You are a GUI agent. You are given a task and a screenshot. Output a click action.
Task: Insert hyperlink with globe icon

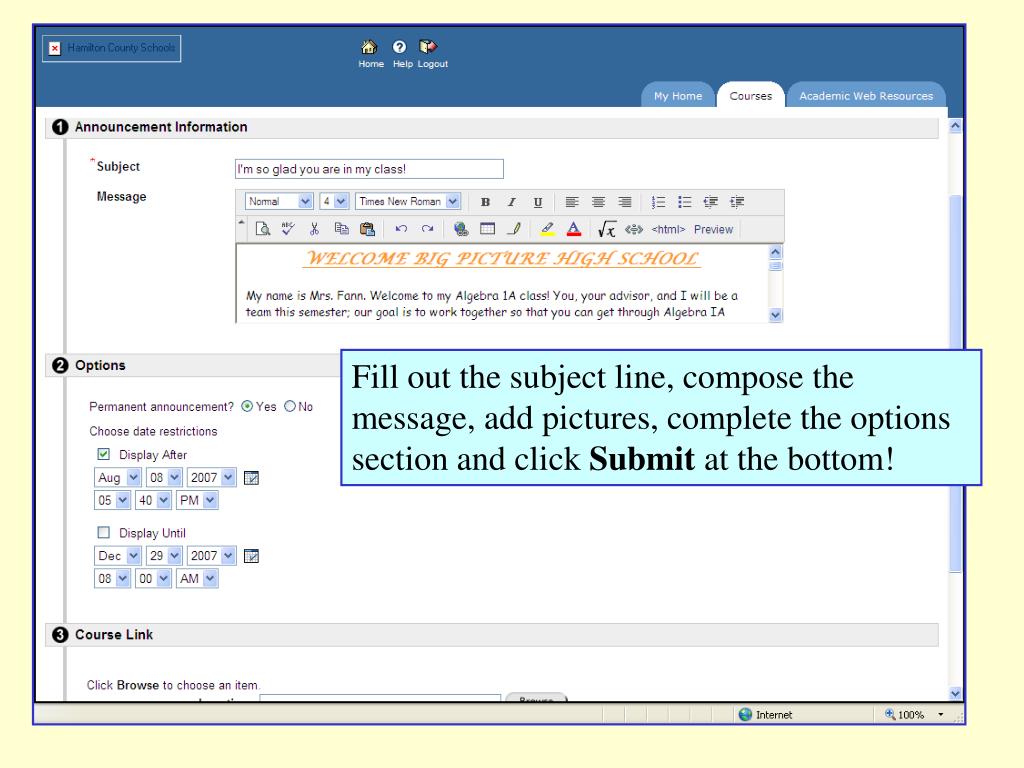coord(461,229)
